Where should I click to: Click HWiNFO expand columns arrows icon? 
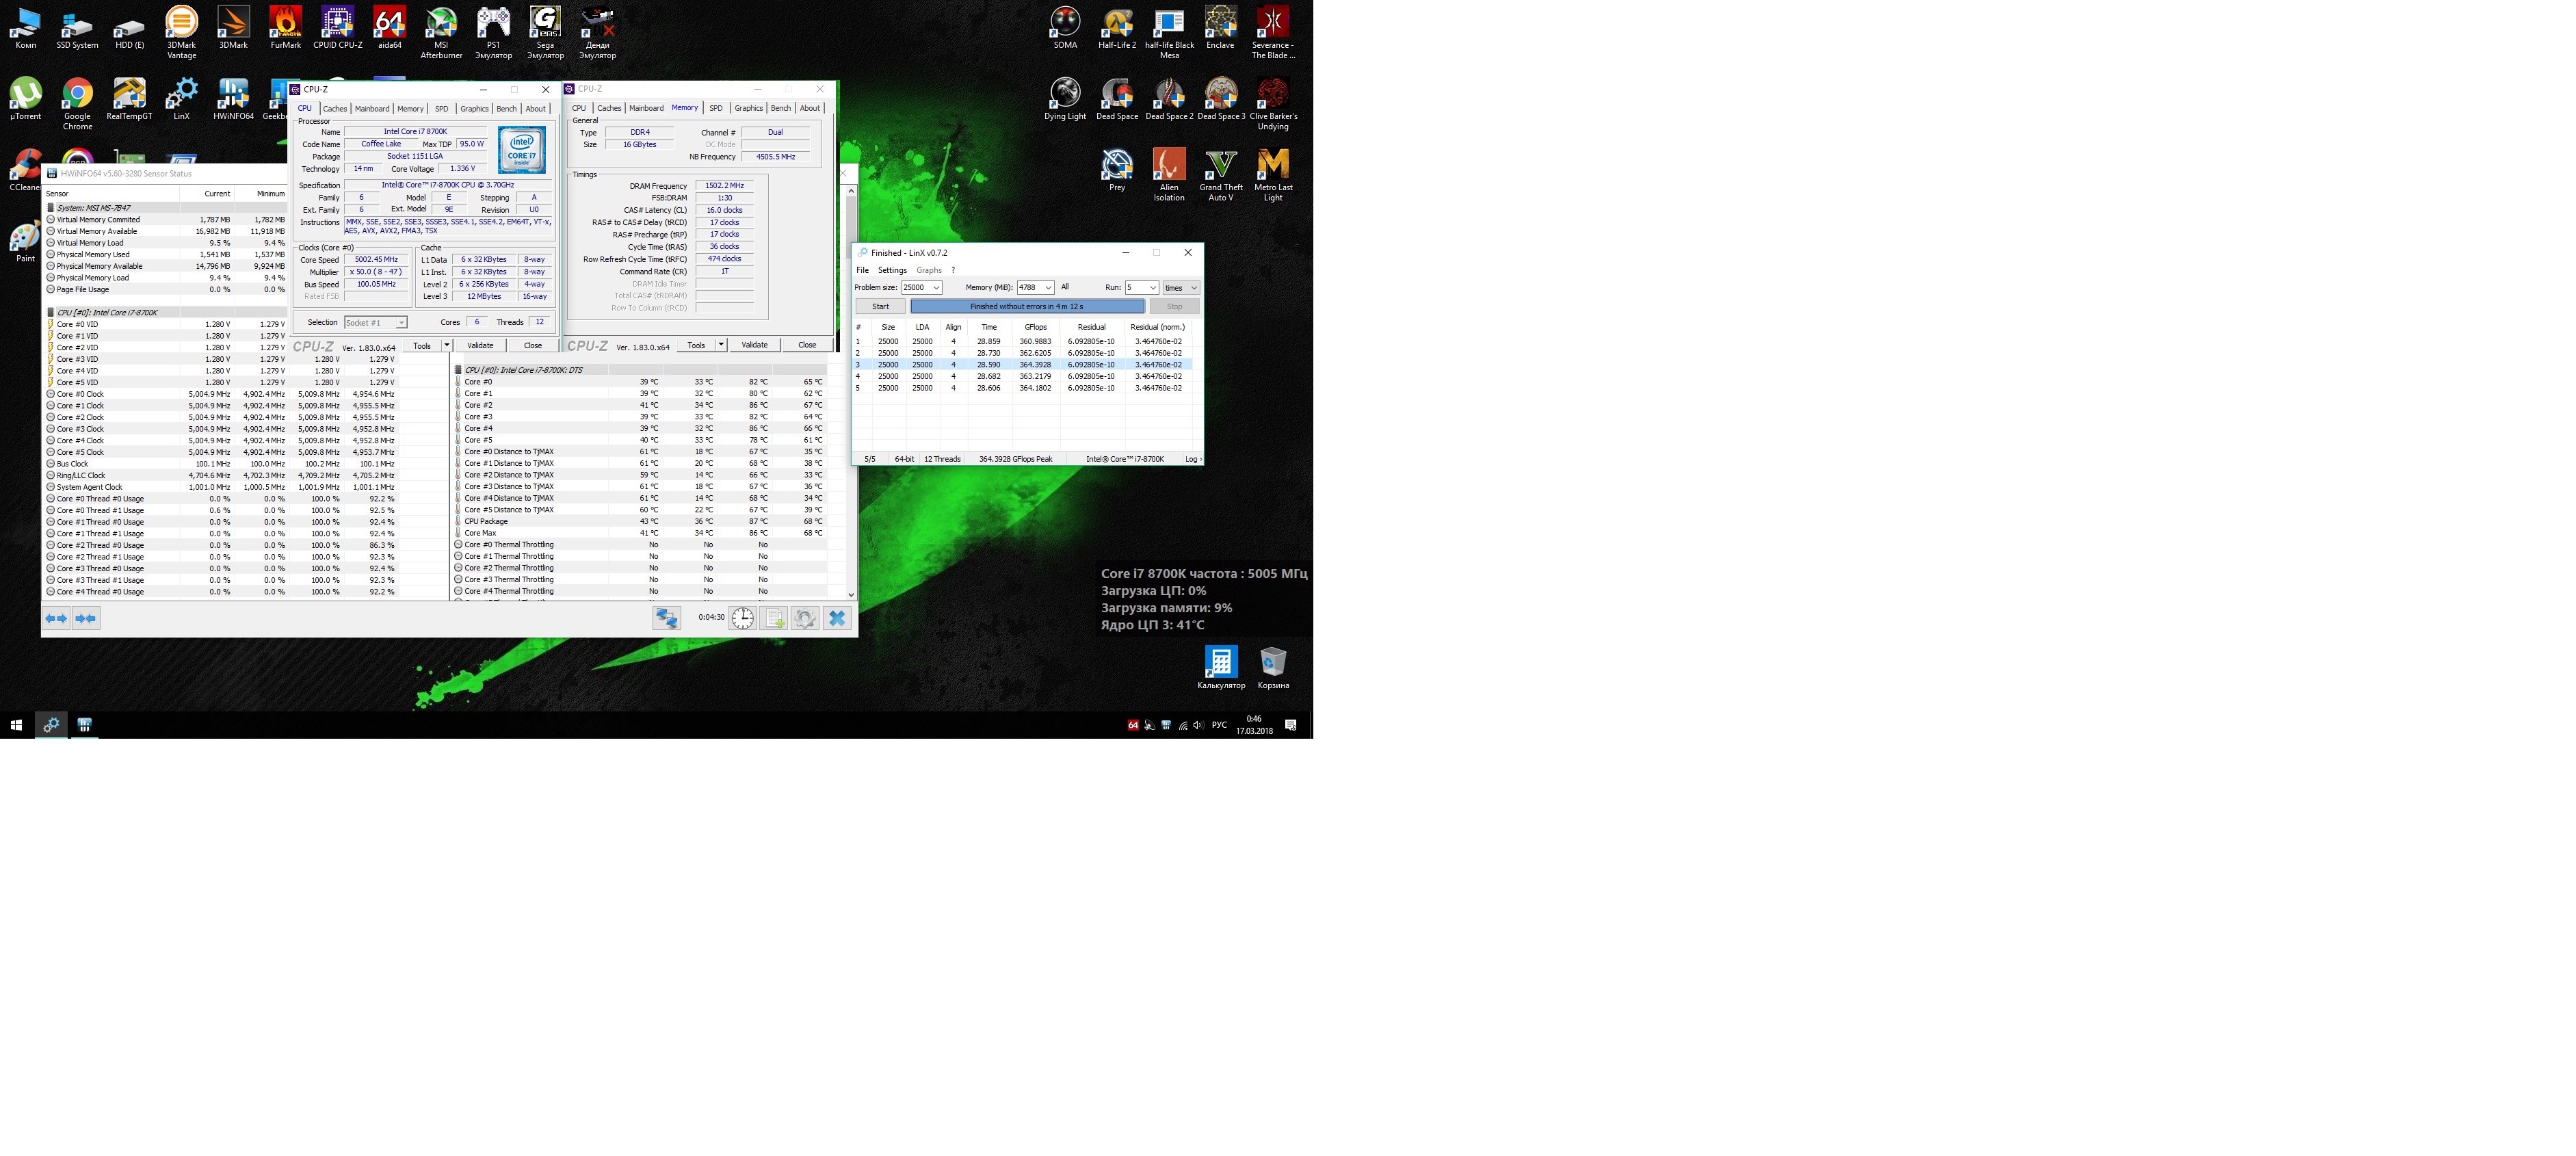pos(57,619)
